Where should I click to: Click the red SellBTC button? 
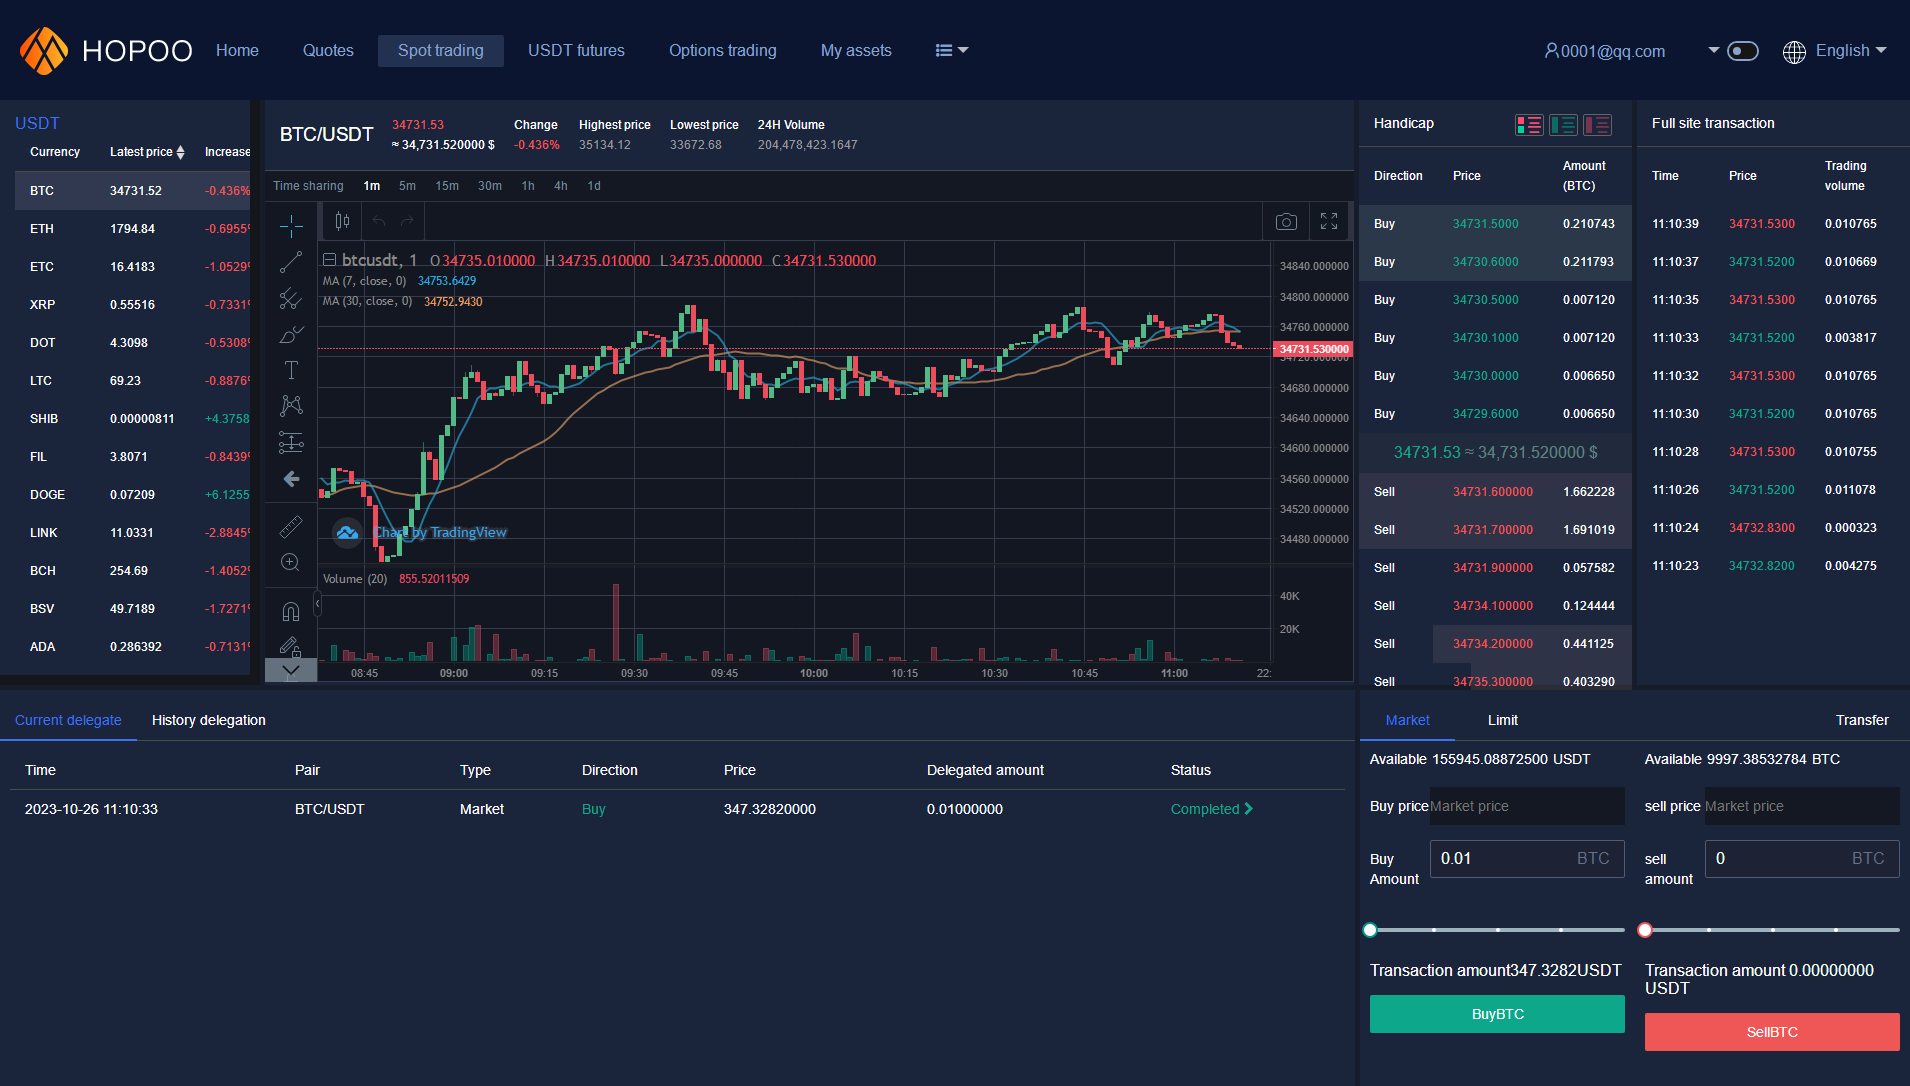pyautogui.click(x=1771, y=1032)
